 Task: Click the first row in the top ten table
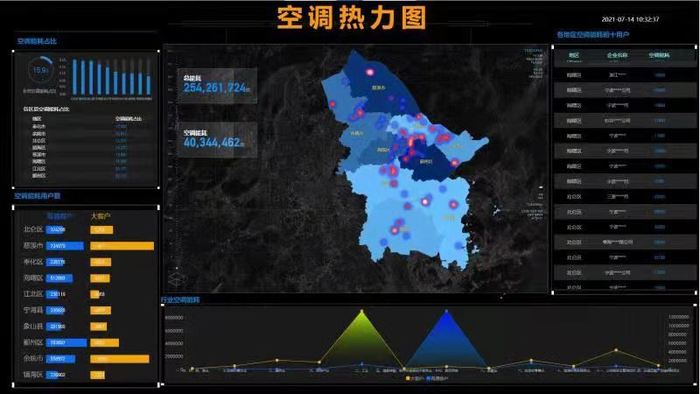pyautogui.click(x=624, y=75)
